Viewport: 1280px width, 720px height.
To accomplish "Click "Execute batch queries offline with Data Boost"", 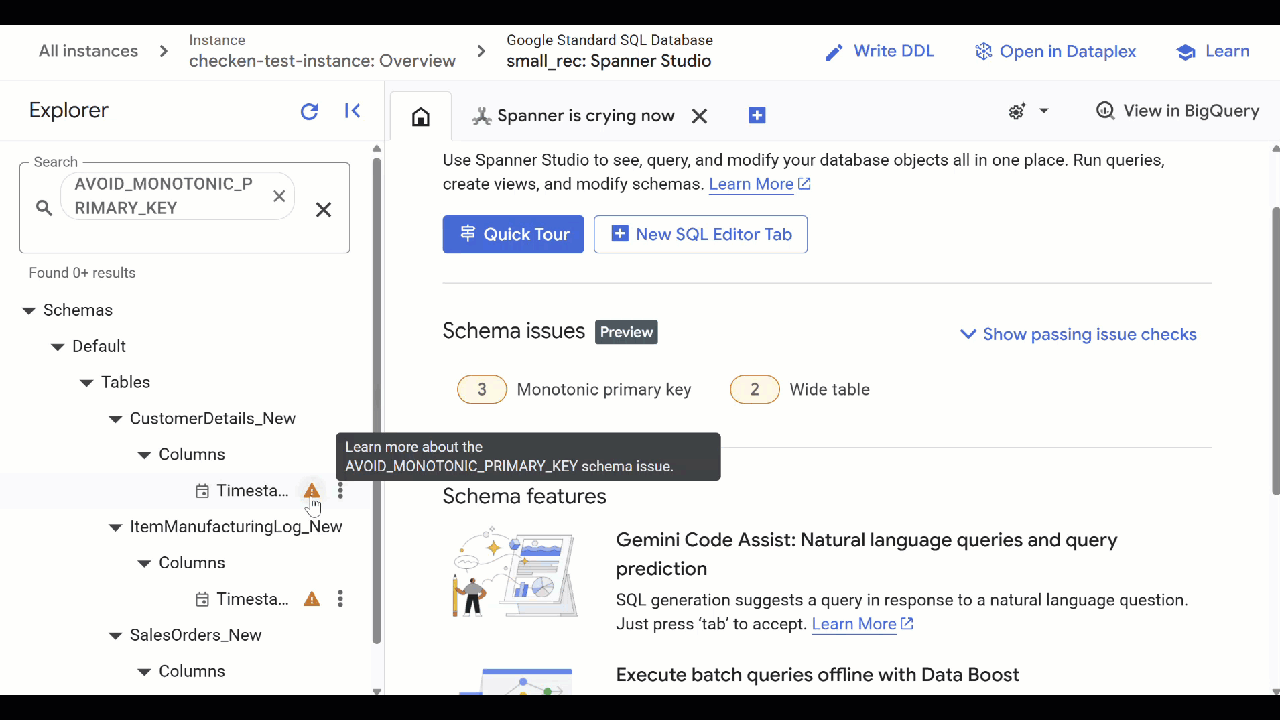I will [x=817, y=675].
